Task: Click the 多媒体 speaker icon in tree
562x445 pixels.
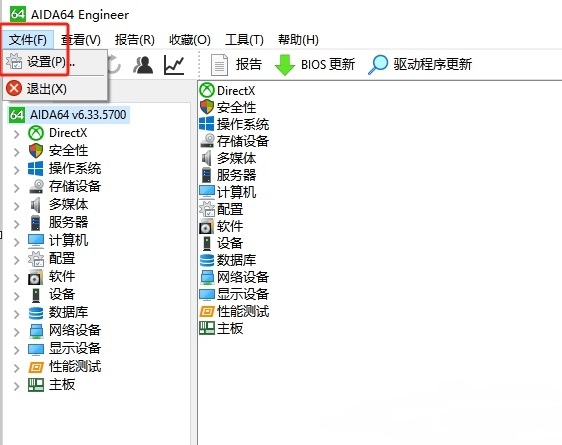Action: pyautogui.click(x=36, y=205)
